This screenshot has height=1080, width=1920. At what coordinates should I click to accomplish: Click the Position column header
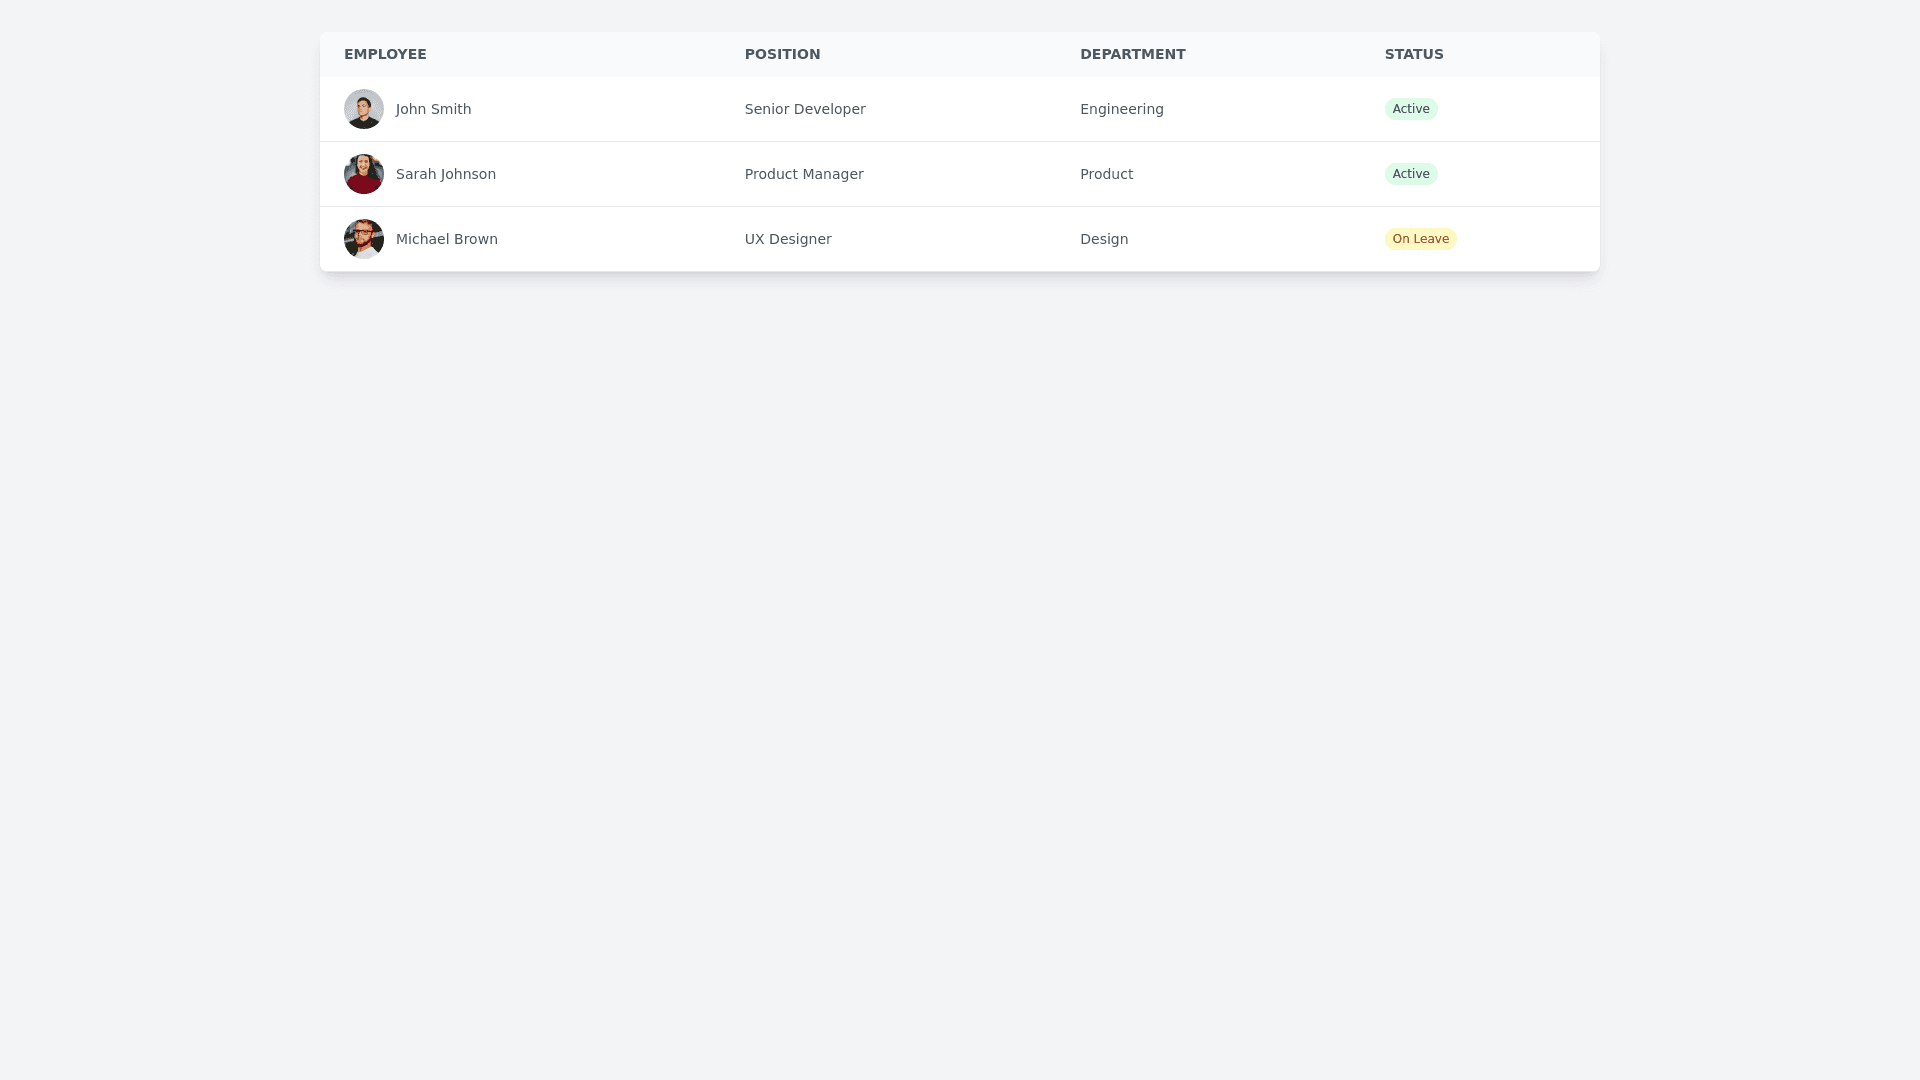coord(782,54)
